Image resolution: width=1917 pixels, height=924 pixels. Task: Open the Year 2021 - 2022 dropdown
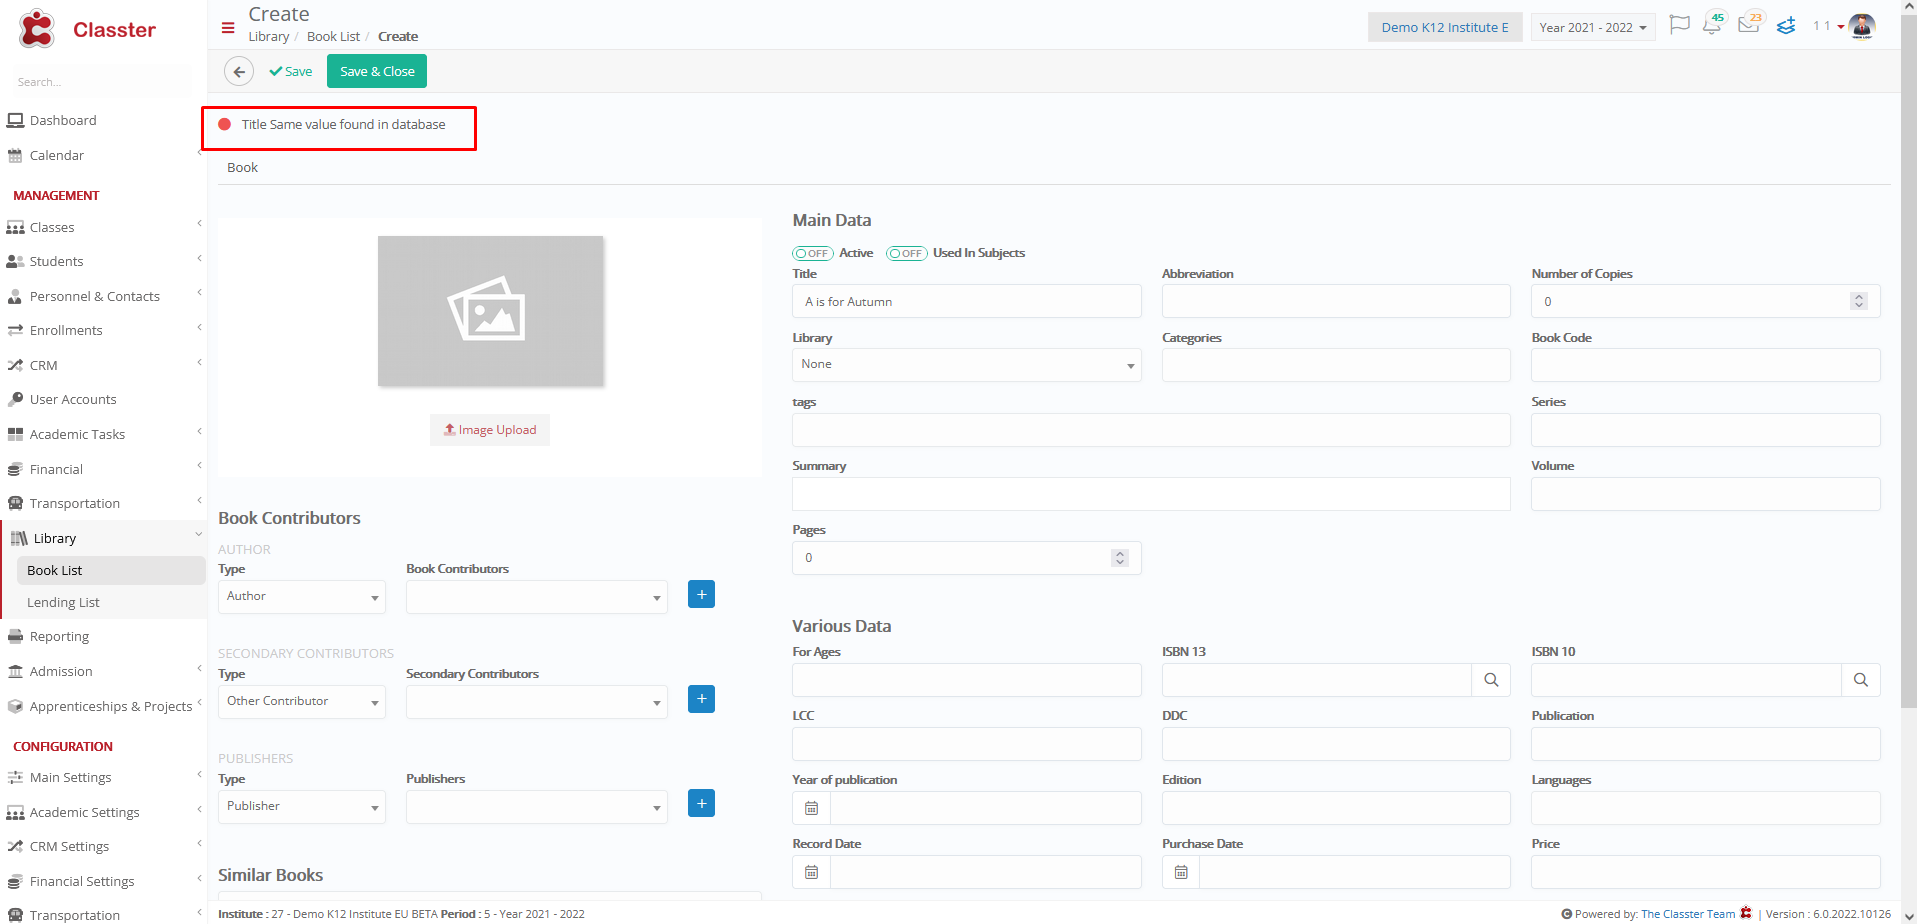tap(1593, 27)
